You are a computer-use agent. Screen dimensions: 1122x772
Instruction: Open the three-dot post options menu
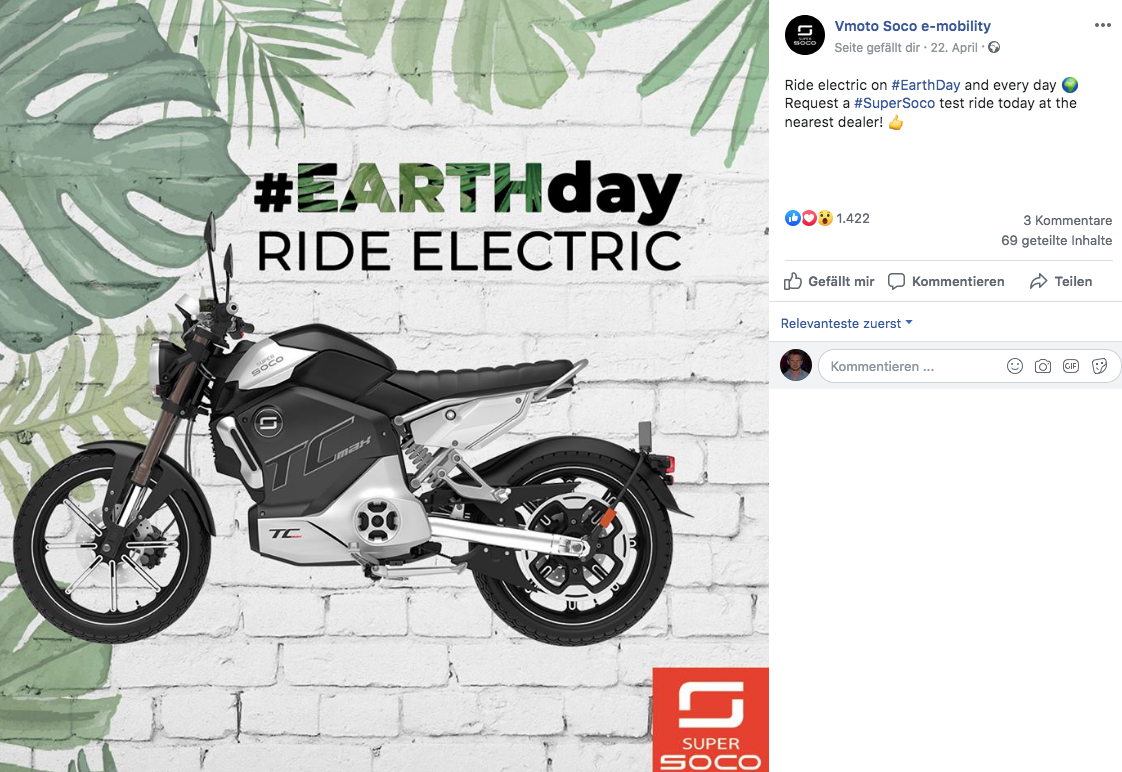coord(1103,25)
